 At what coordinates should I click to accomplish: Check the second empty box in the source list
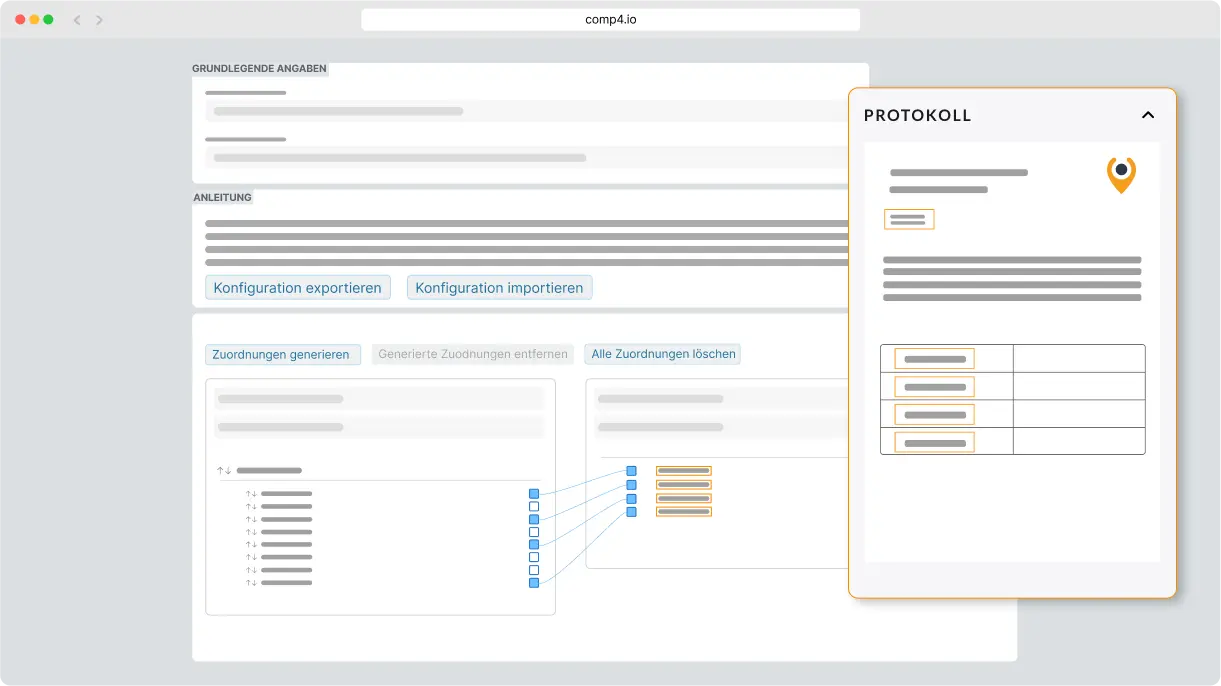pos(534,532)
